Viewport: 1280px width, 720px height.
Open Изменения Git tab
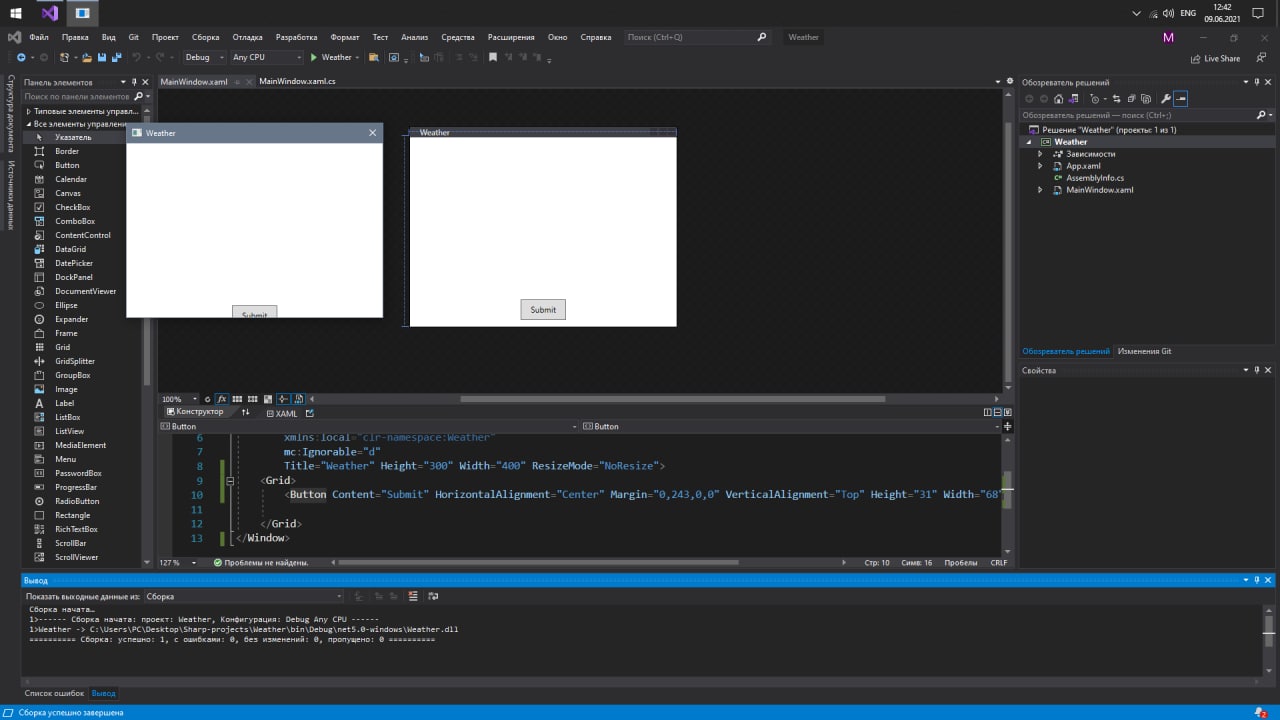(x=1144, y=351)
